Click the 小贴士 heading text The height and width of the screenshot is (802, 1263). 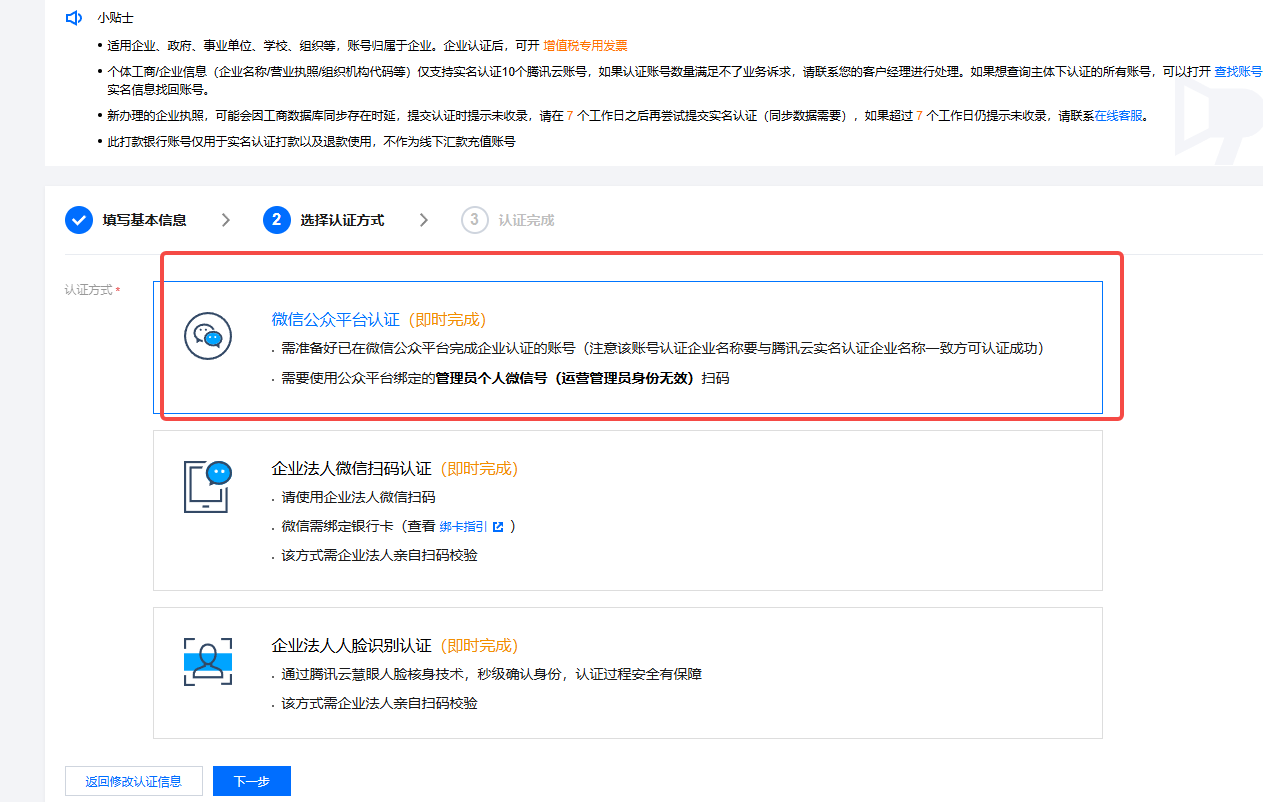116,18
